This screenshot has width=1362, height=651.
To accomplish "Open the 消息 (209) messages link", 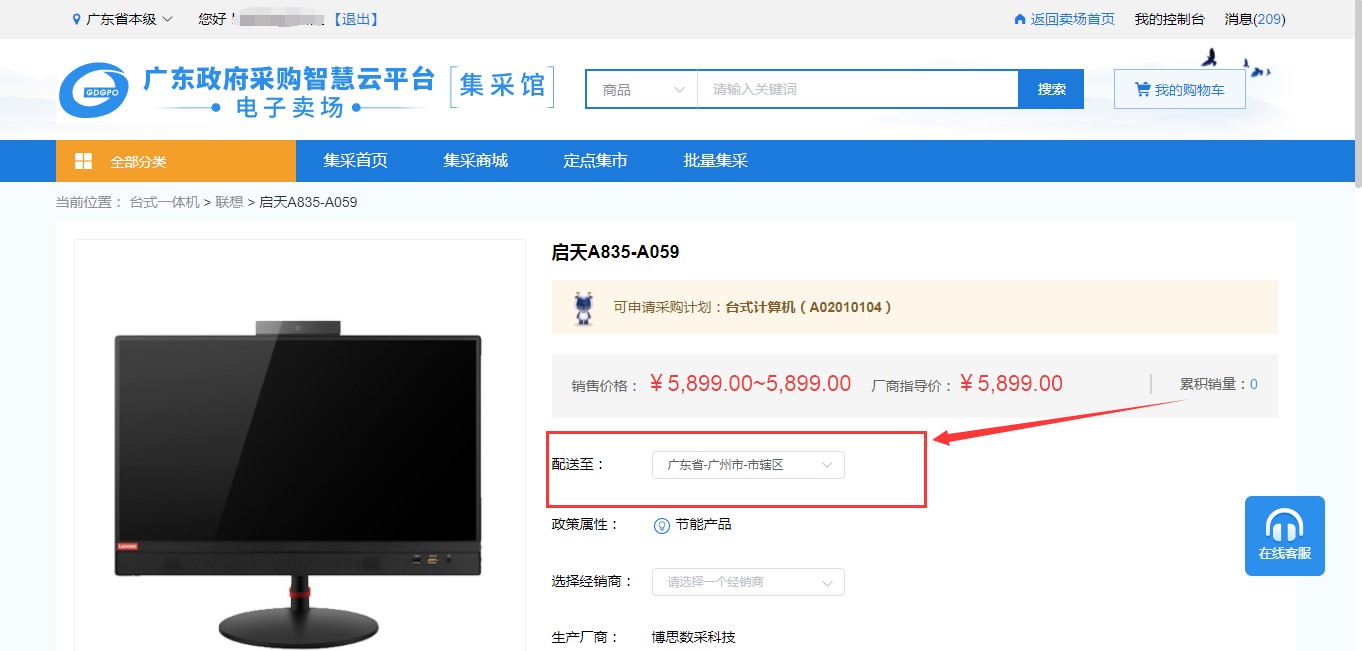I will 1255,19.
